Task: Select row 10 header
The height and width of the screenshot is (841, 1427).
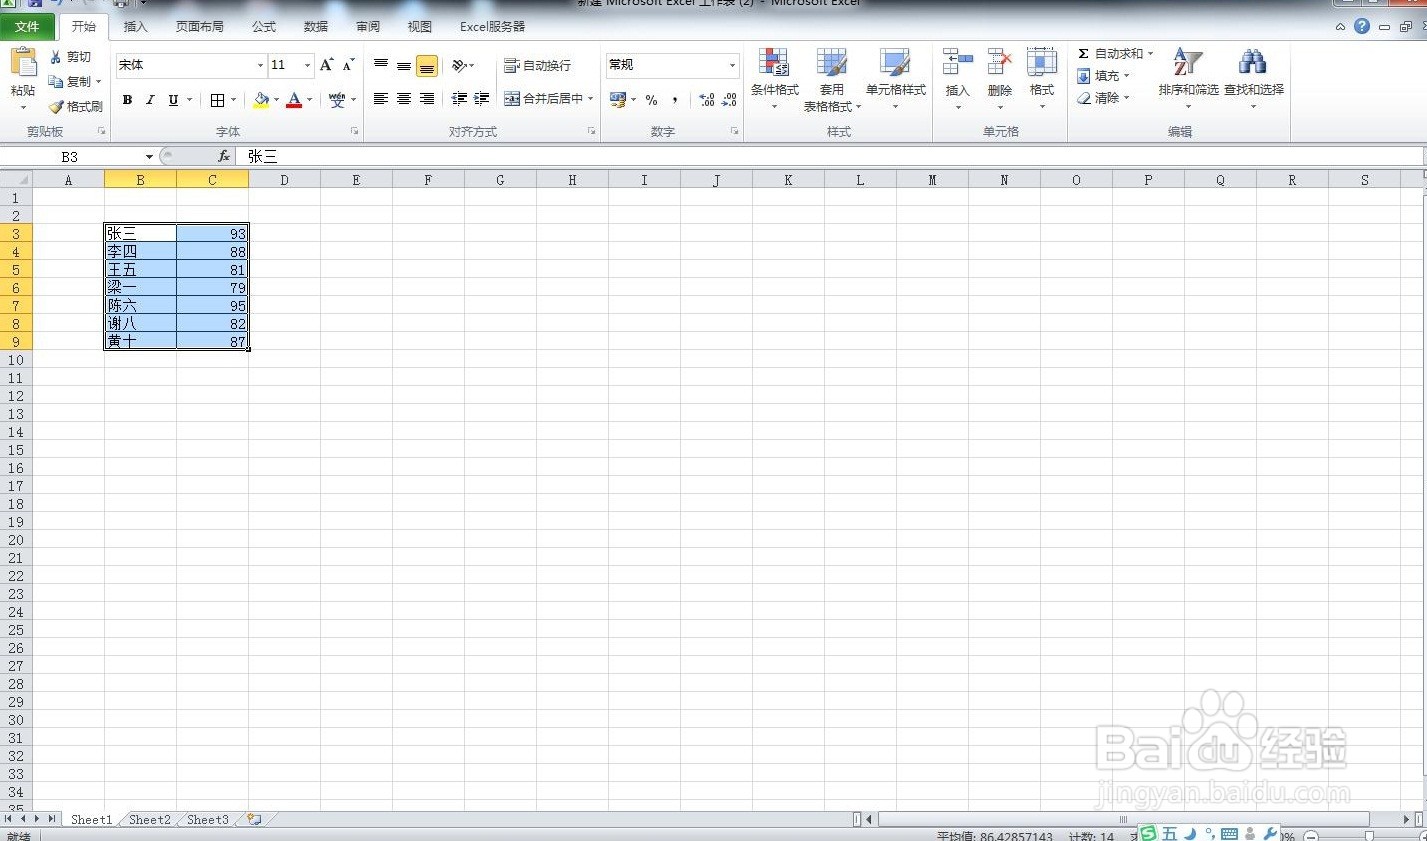Action: pos(16,360)
